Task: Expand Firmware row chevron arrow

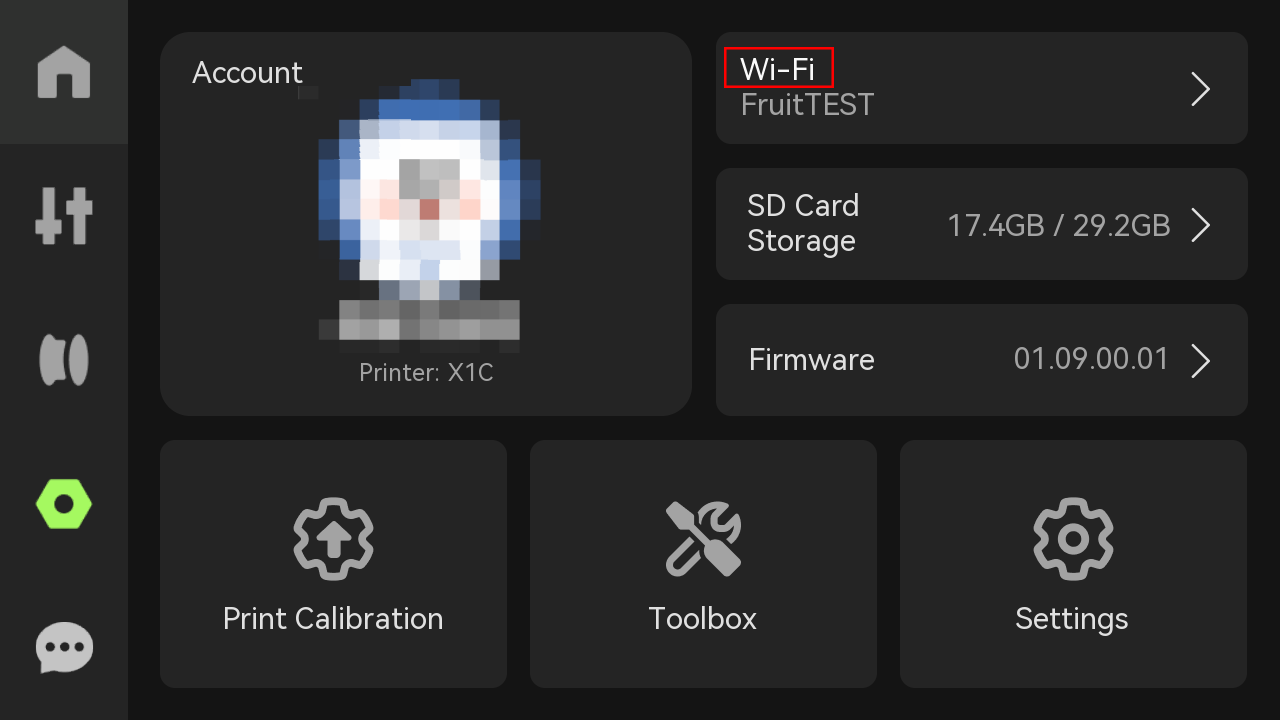Action: click(x=1201, y=360)
